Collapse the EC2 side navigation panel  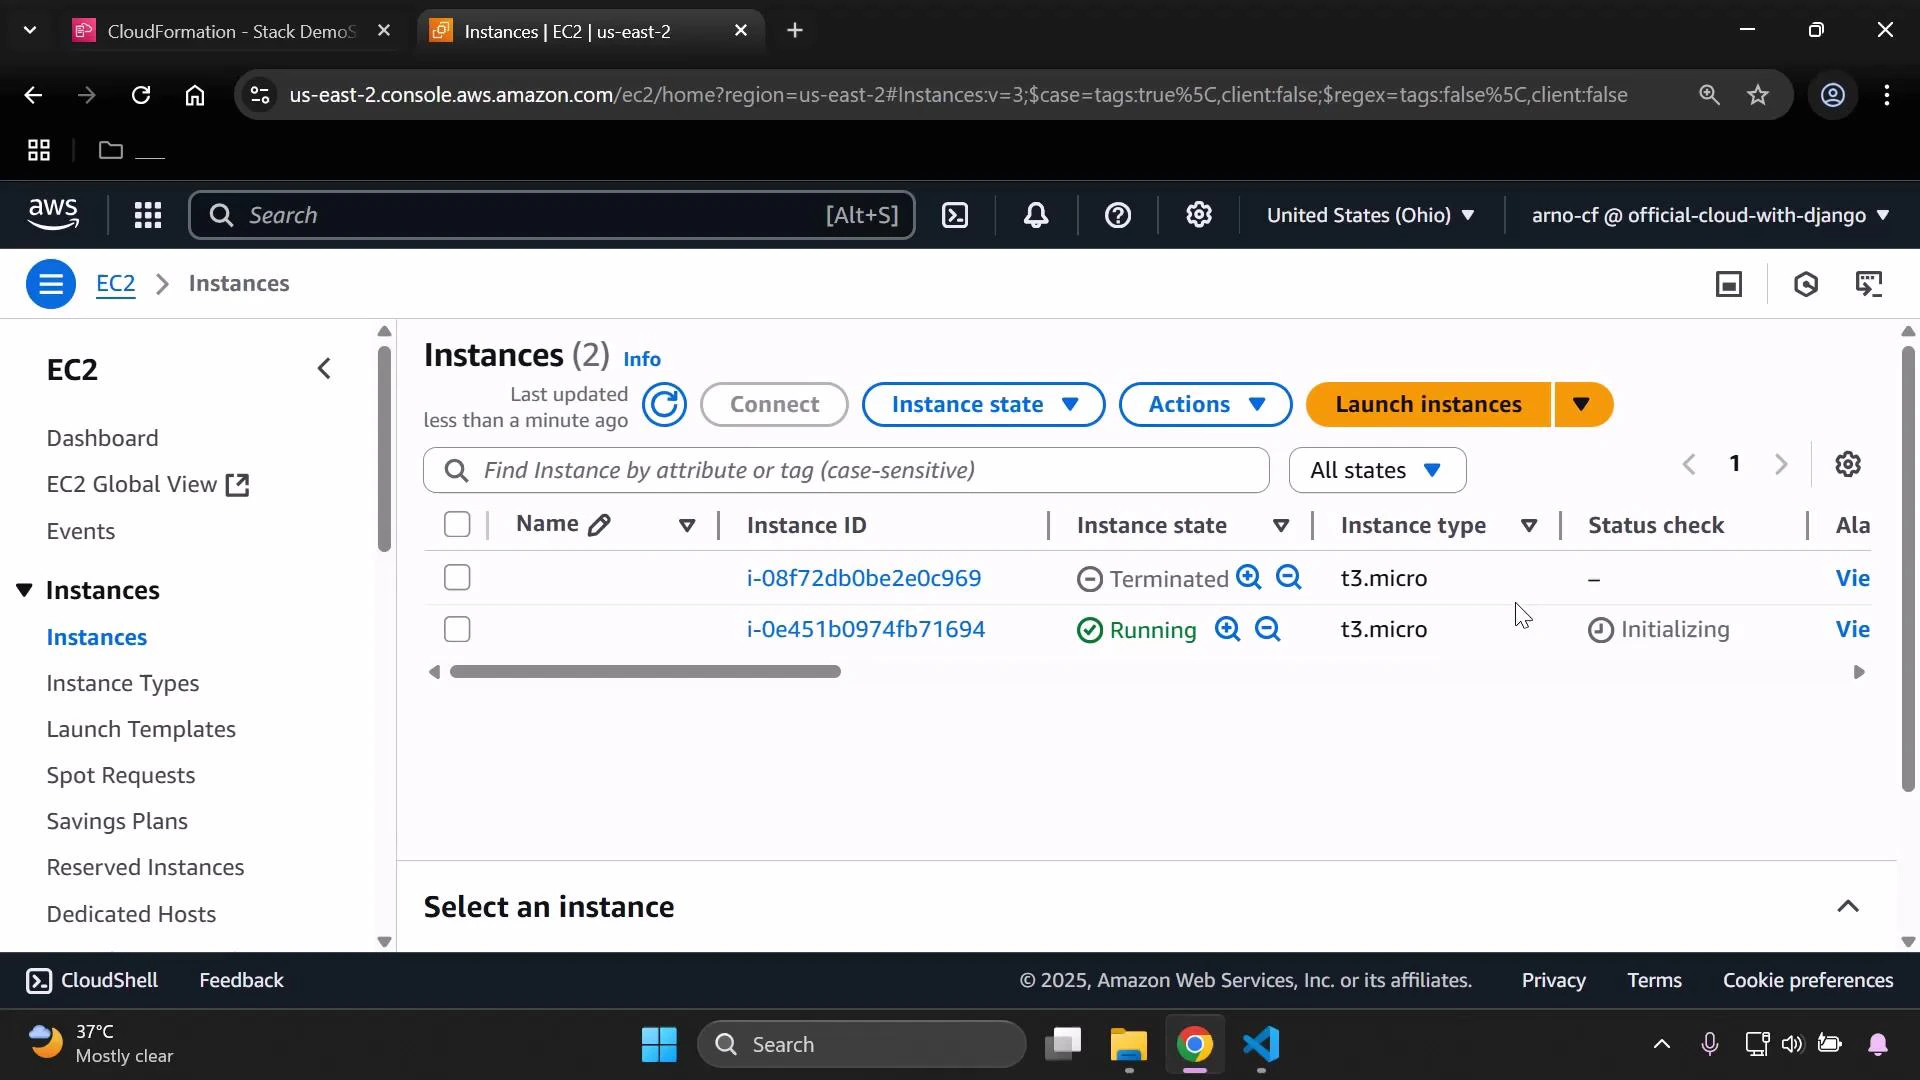[x=325, y=369]
